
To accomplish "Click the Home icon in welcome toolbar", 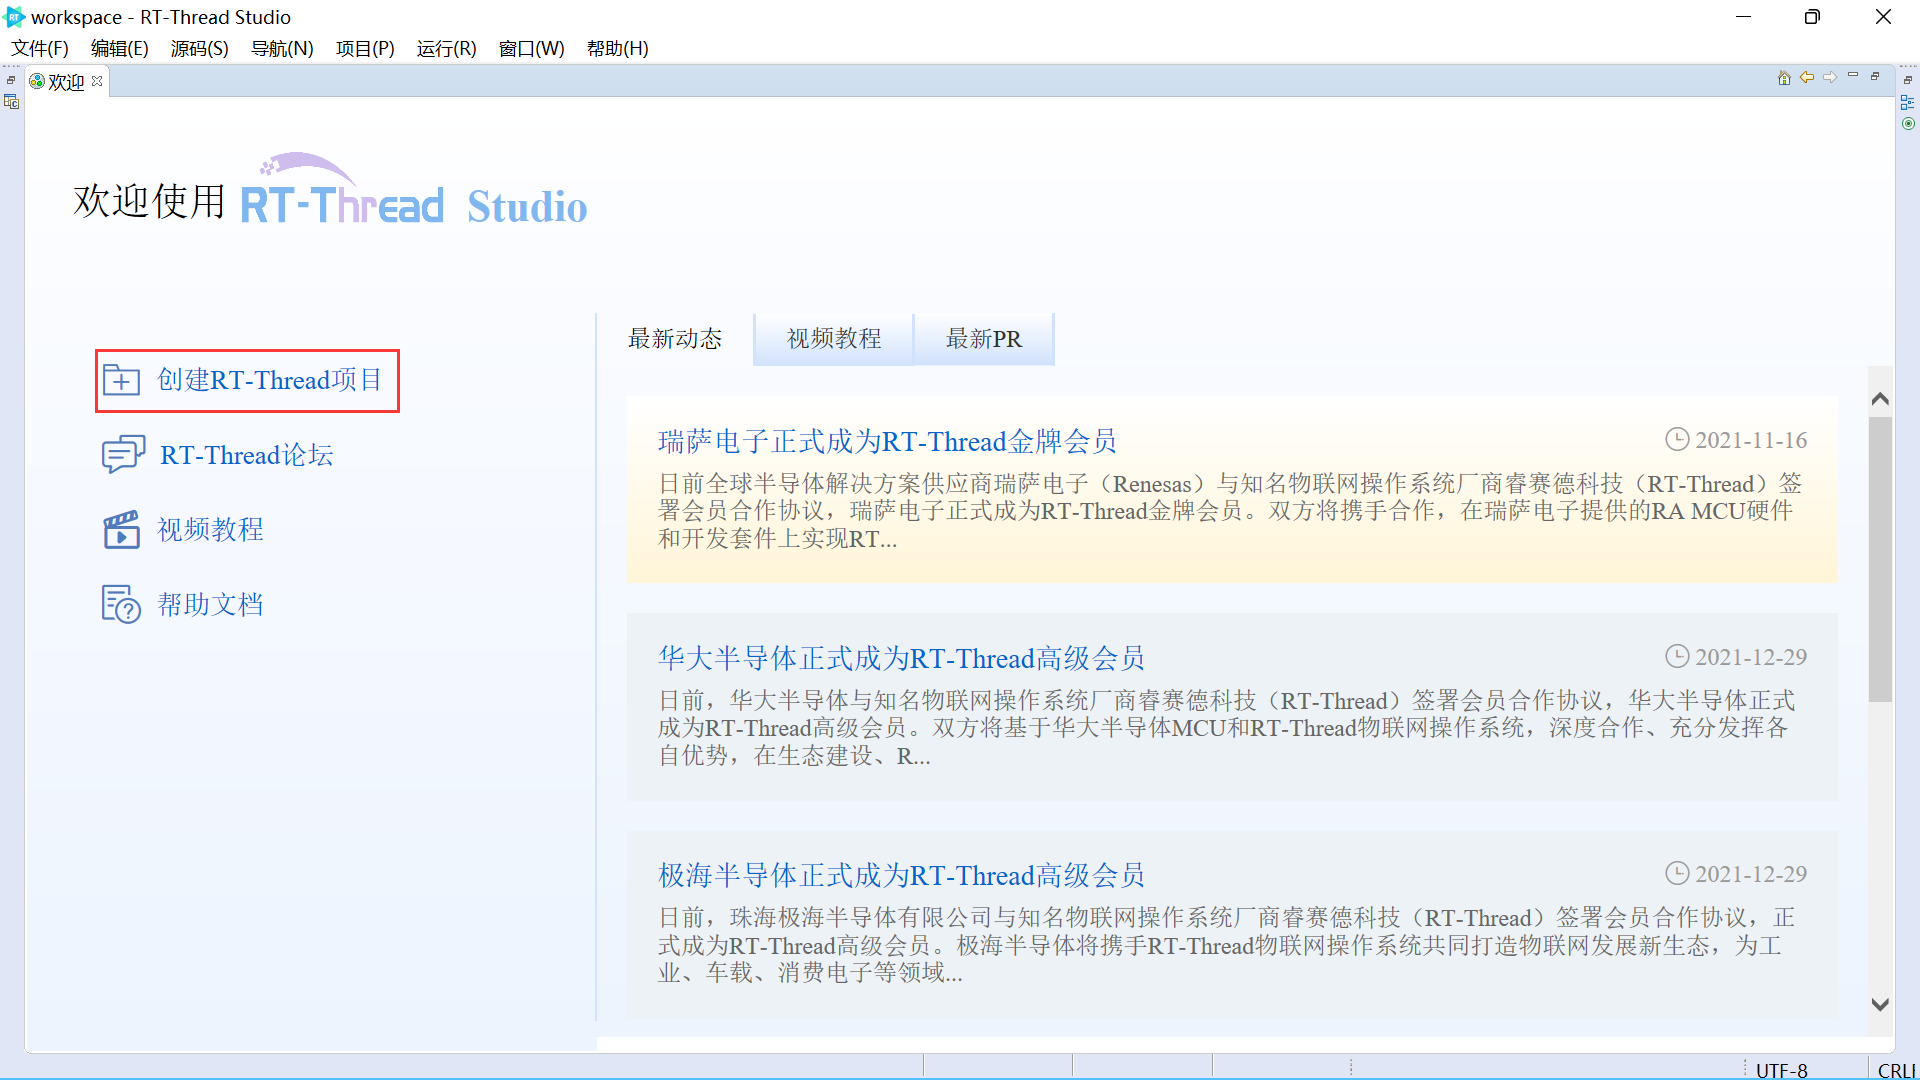I will click(1784, 78).
